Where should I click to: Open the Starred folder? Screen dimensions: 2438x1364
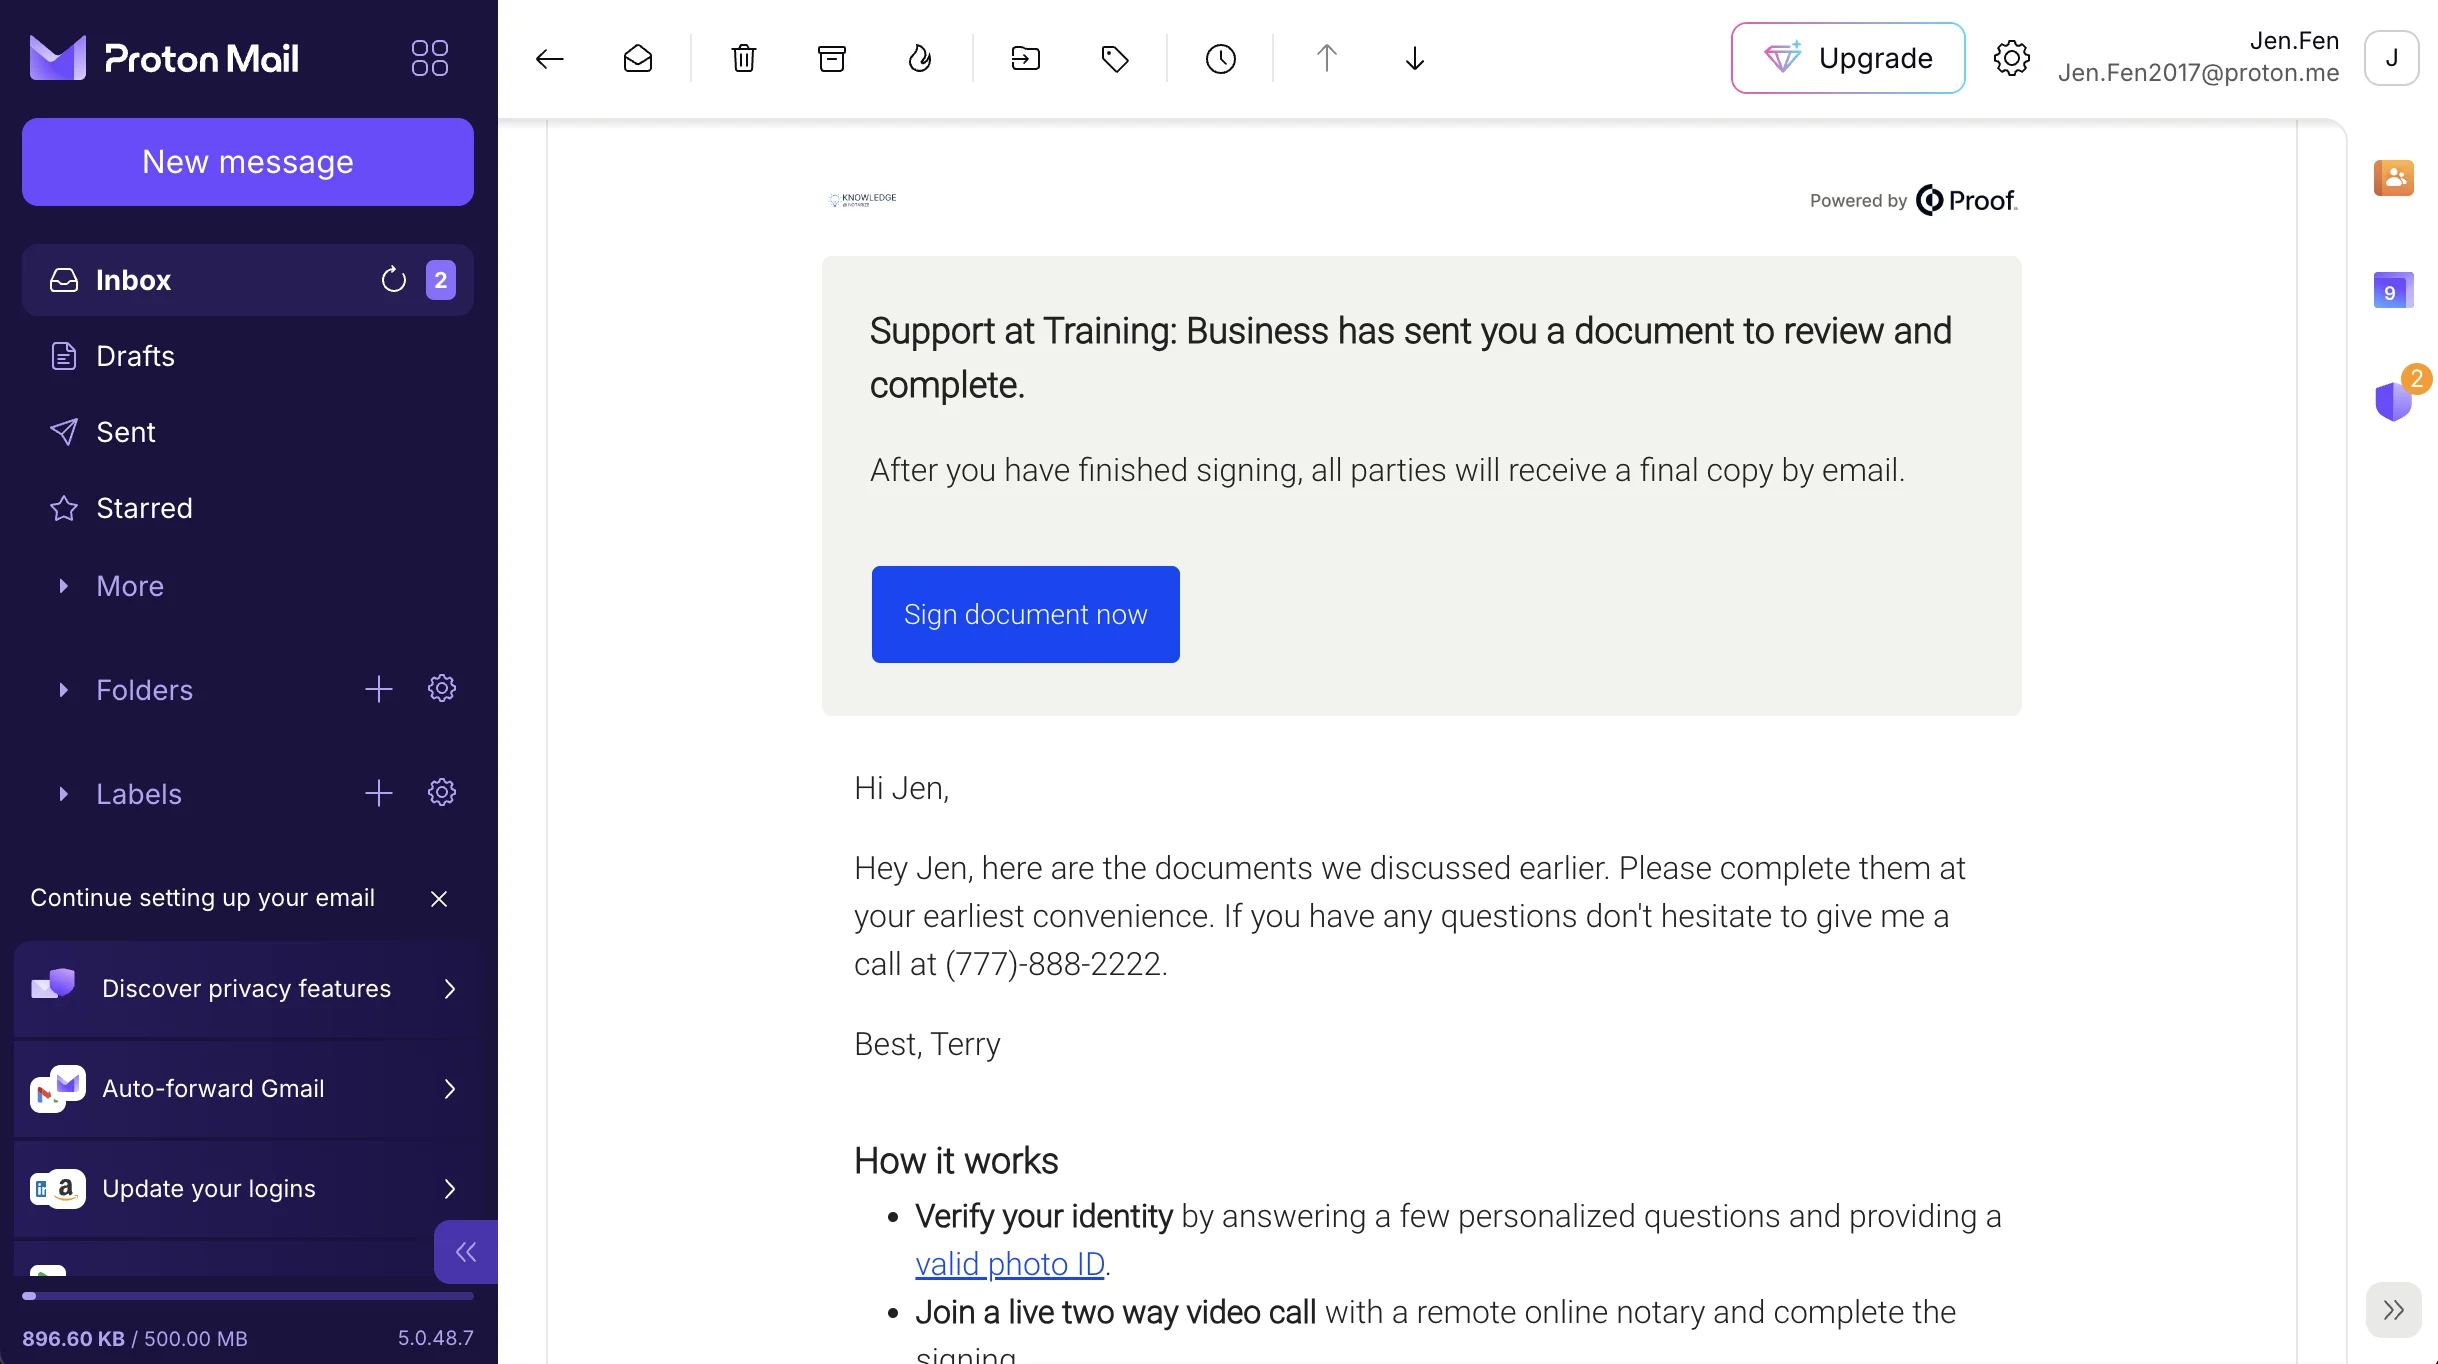[x=144, y=508]
